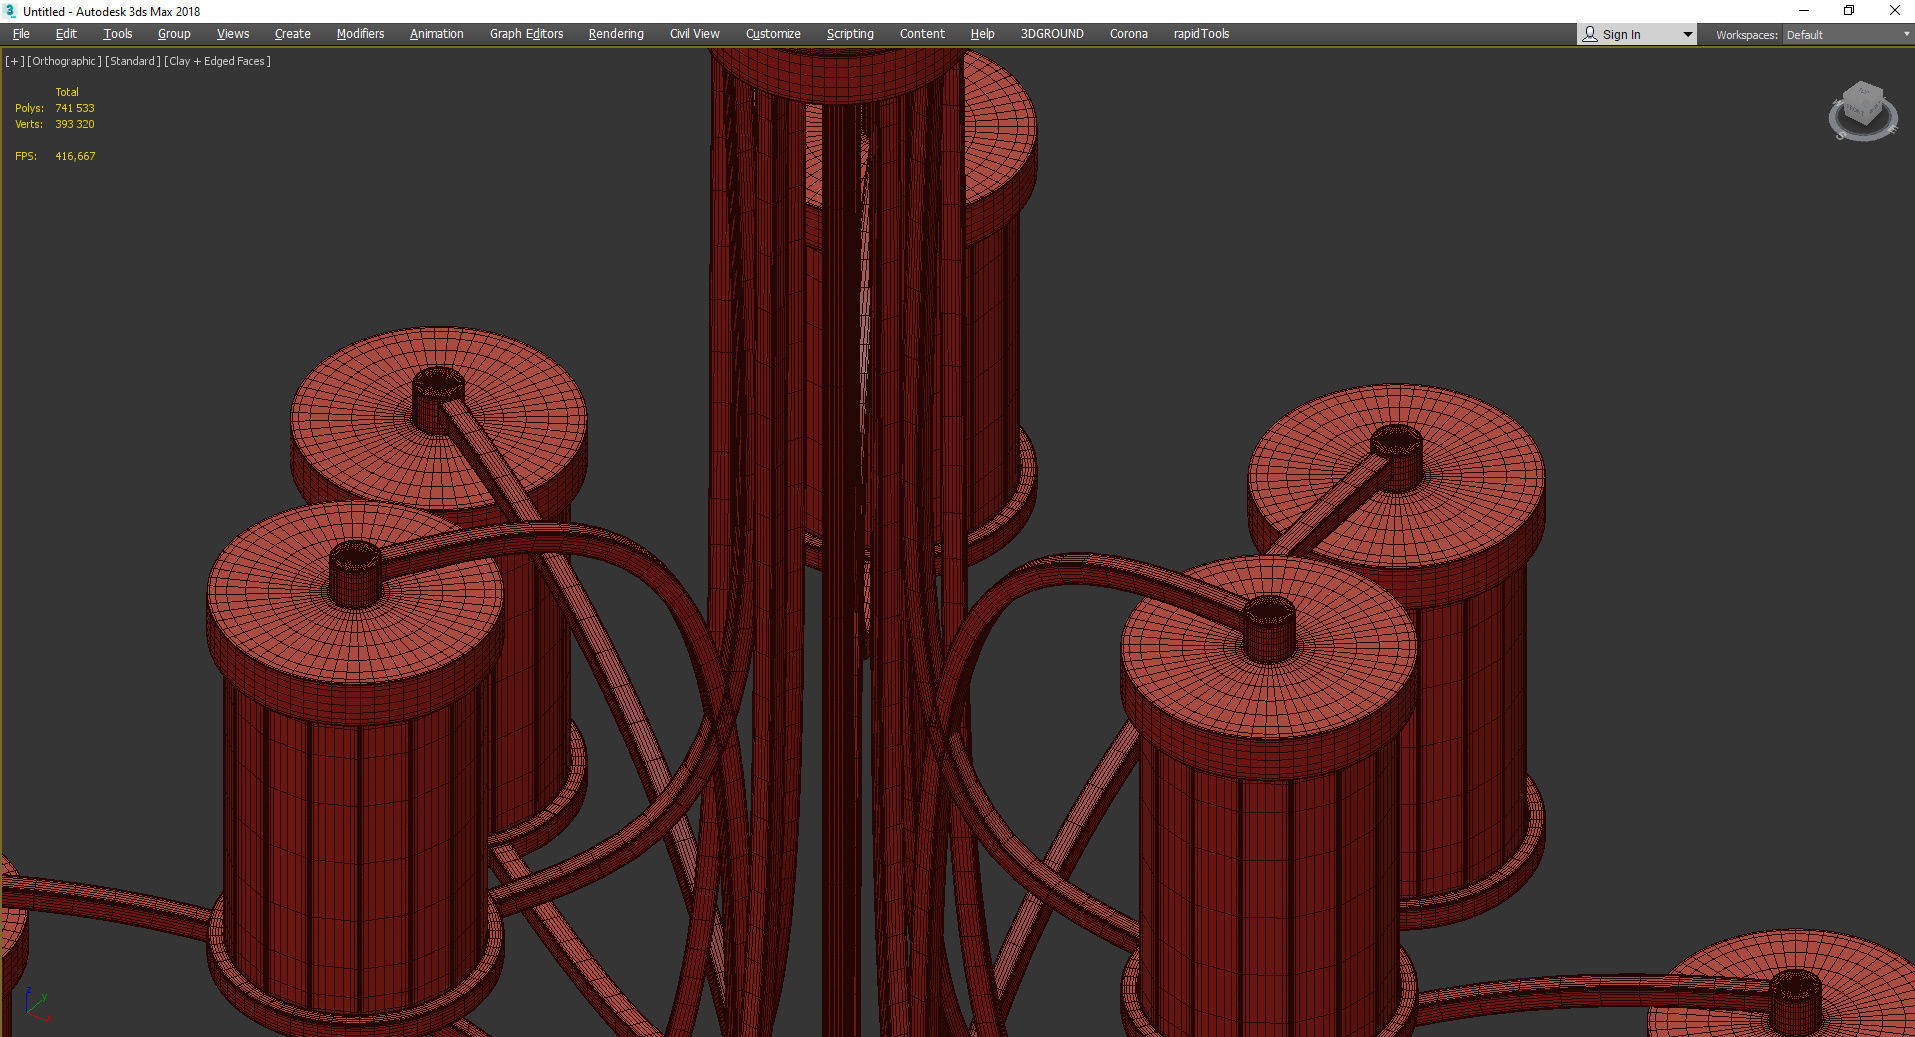Open the Corona menu
Image resolution: width=1915 pixels, height=1037 pixels.
click(1129, 34)
